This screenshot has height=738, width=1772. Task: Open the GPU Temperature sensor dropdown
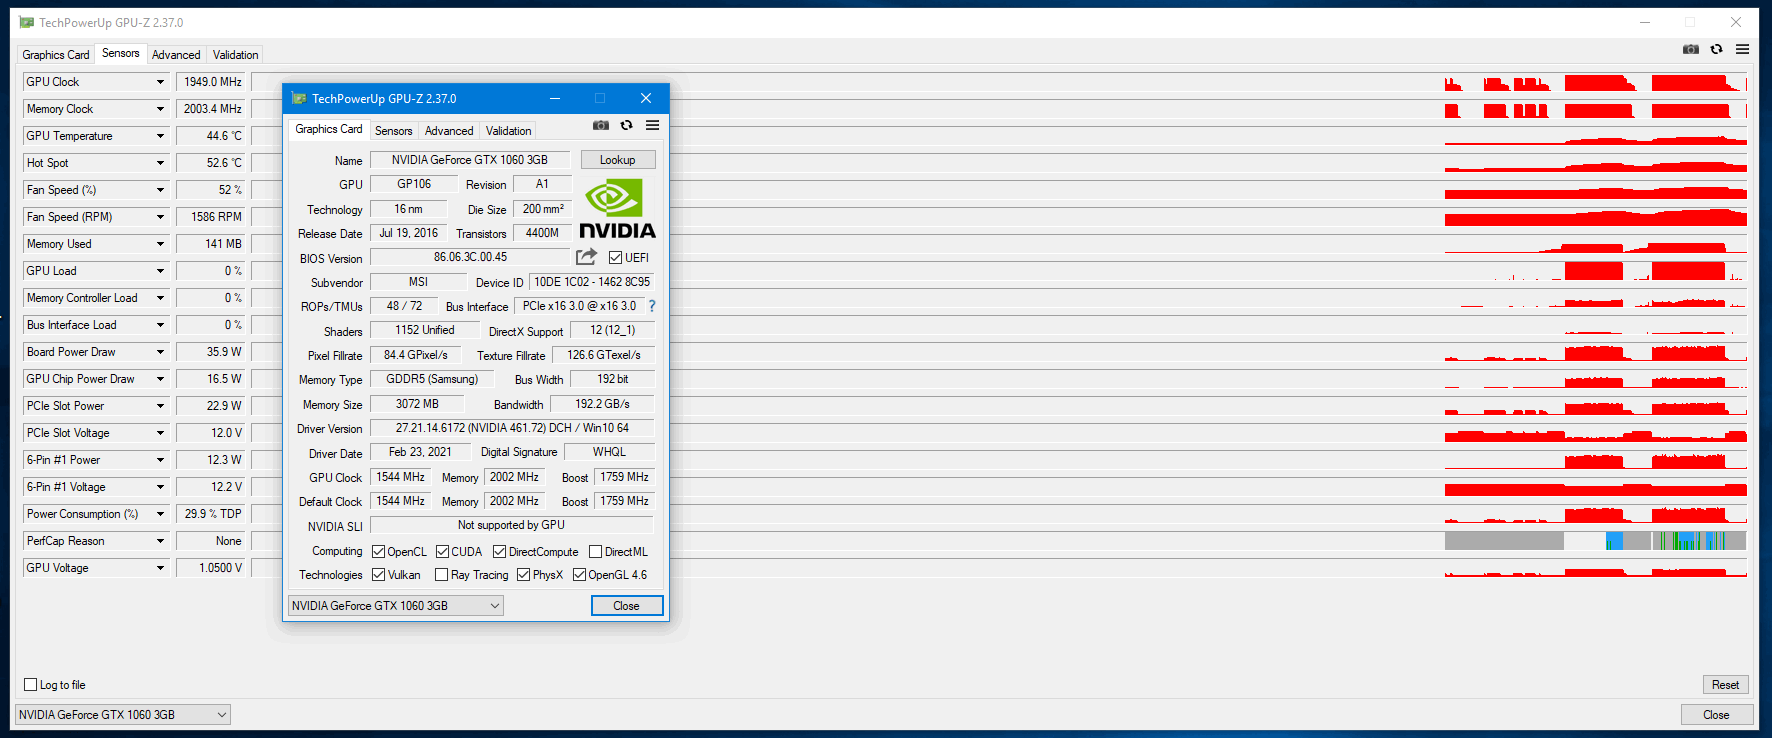(160, 136)
